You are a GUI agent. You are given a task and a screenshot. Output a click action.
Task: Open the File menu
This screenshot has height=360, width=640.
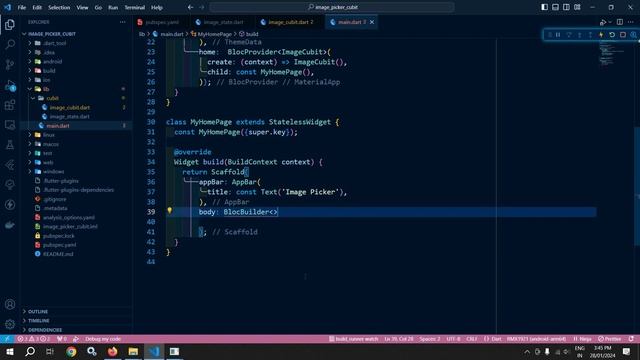22,7
